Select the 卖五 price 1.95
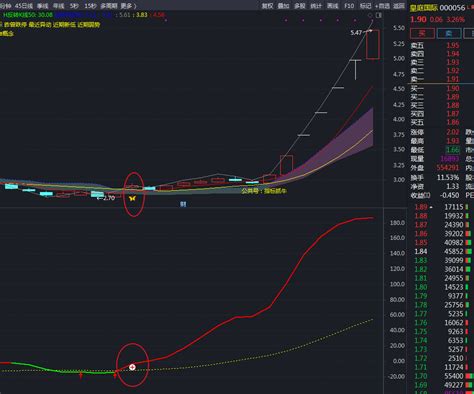474x394 pixels. click(x=453, y=45)
